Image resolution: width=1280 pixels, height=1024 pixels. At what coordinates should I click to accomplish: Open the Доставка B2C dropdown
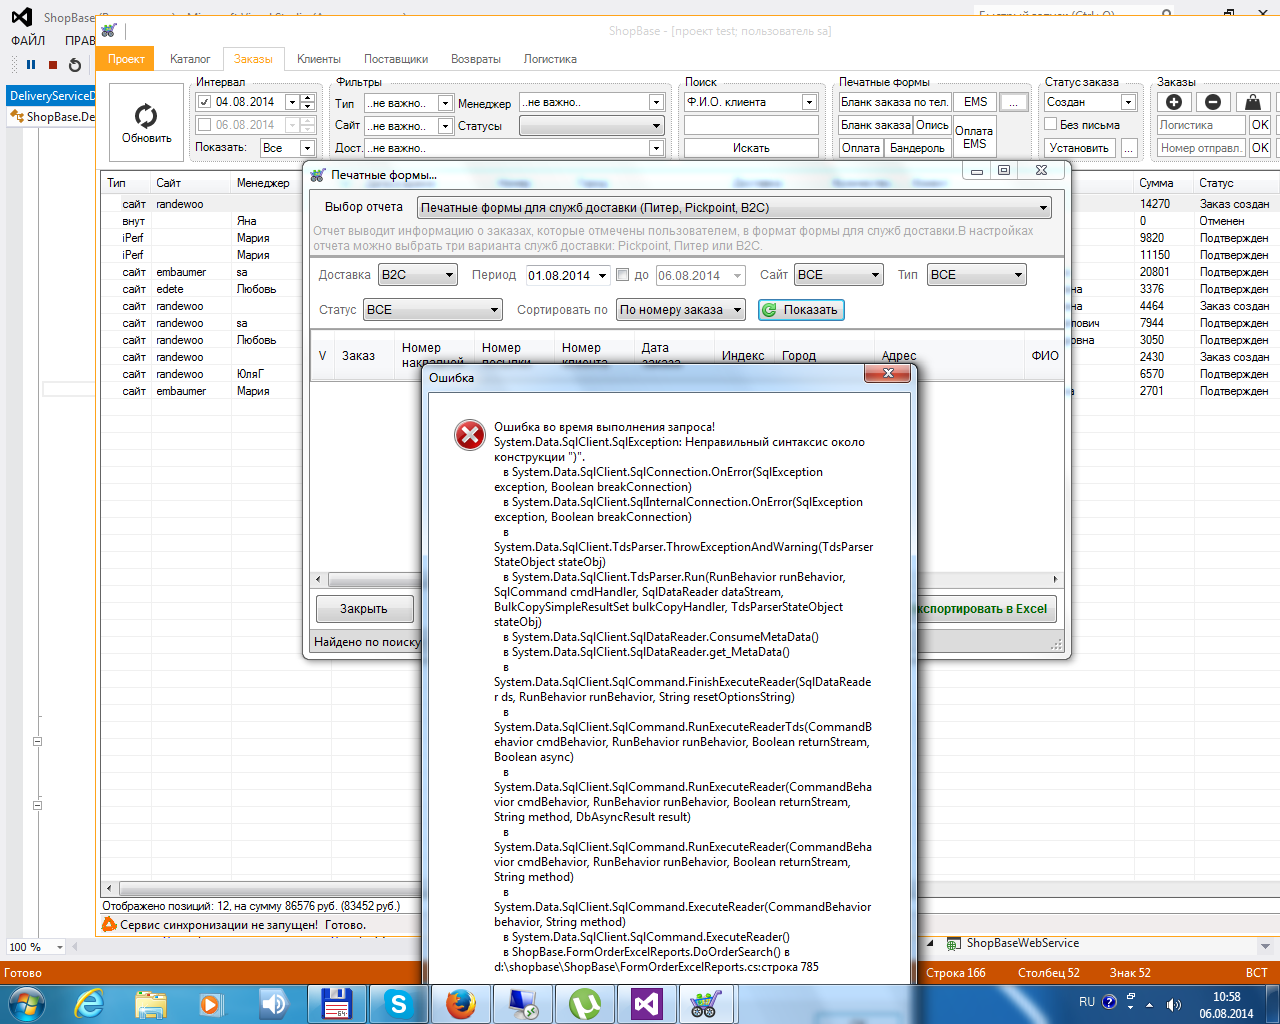coord(418,275)
